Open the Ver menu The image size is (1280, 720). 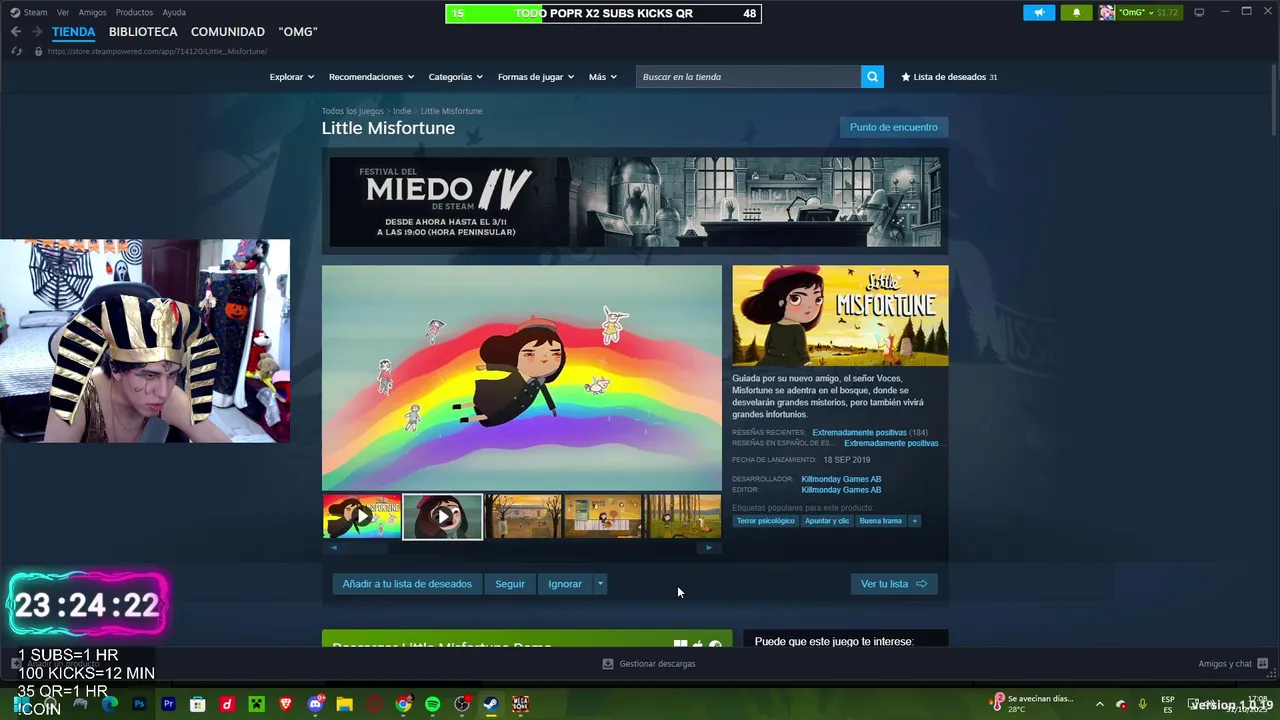63,12
